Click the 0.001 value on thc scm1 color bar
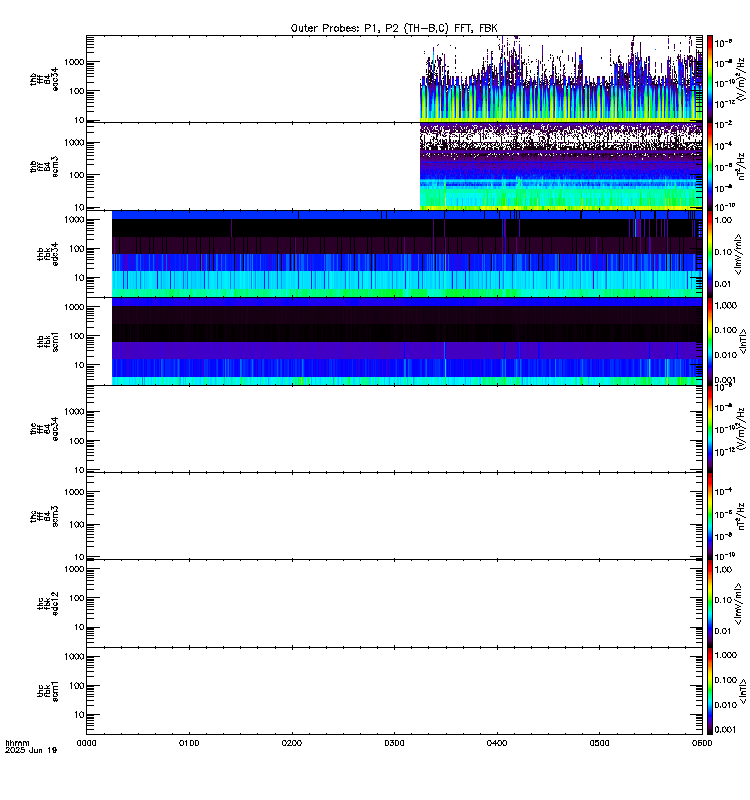Screen dimensions: 750x800 [x=726, y=730]
